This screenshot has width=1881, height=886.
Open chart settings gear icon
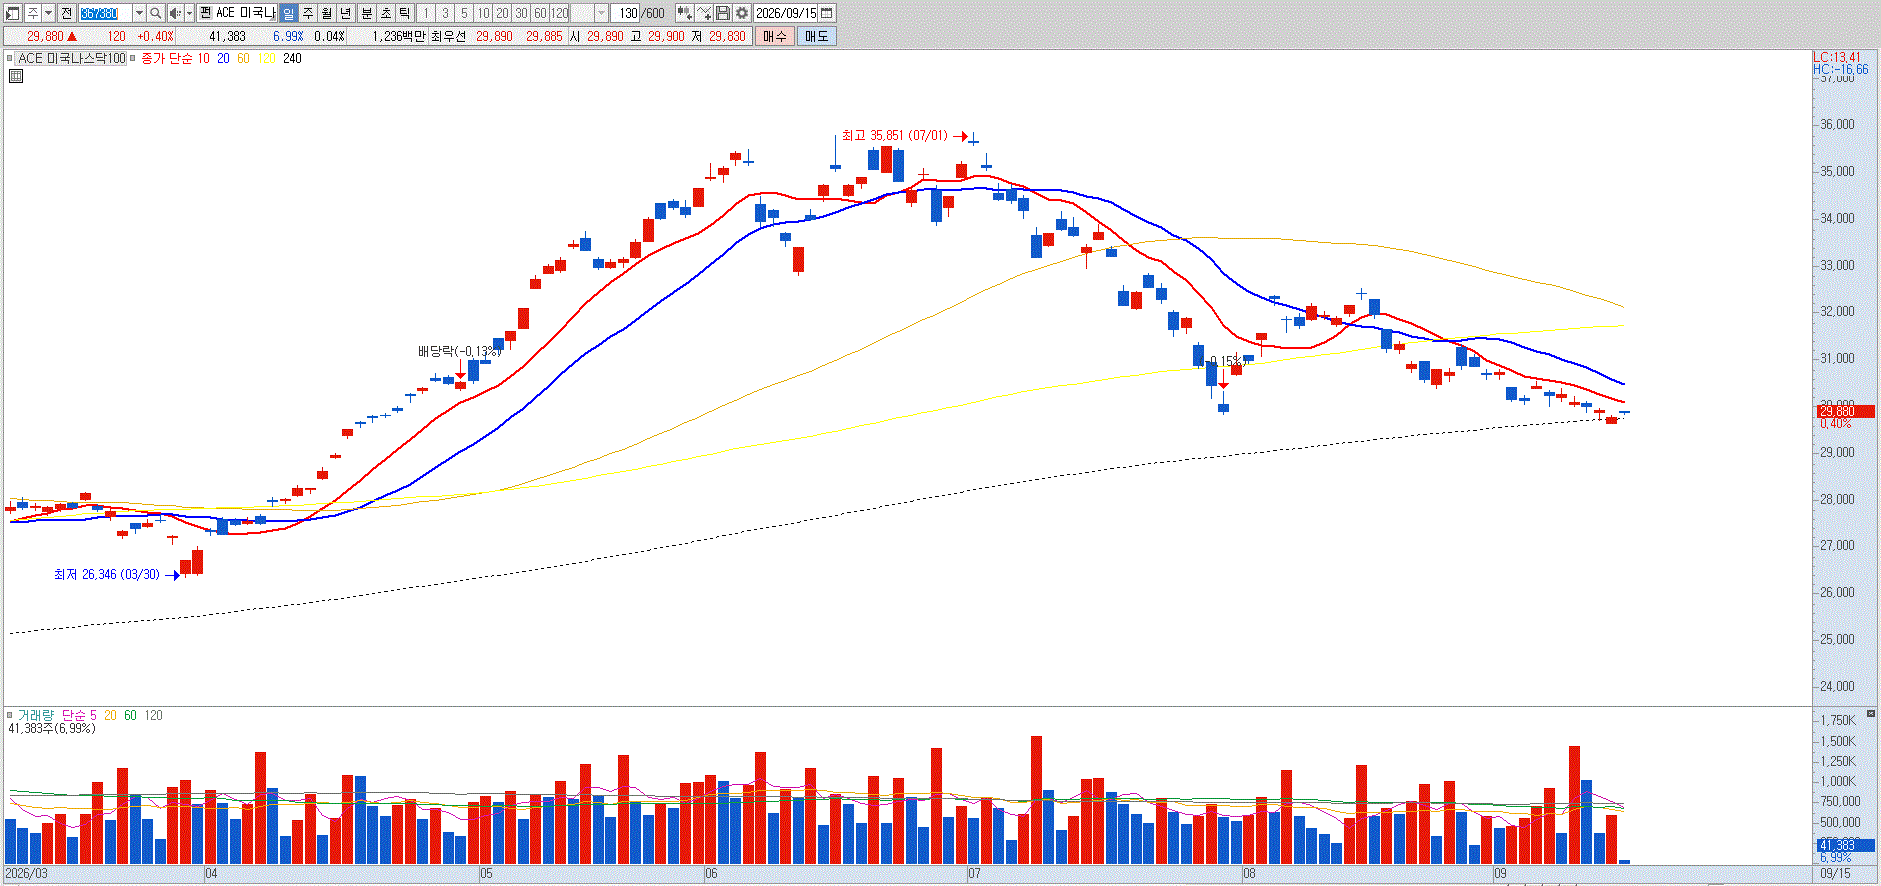pos(742,13)
